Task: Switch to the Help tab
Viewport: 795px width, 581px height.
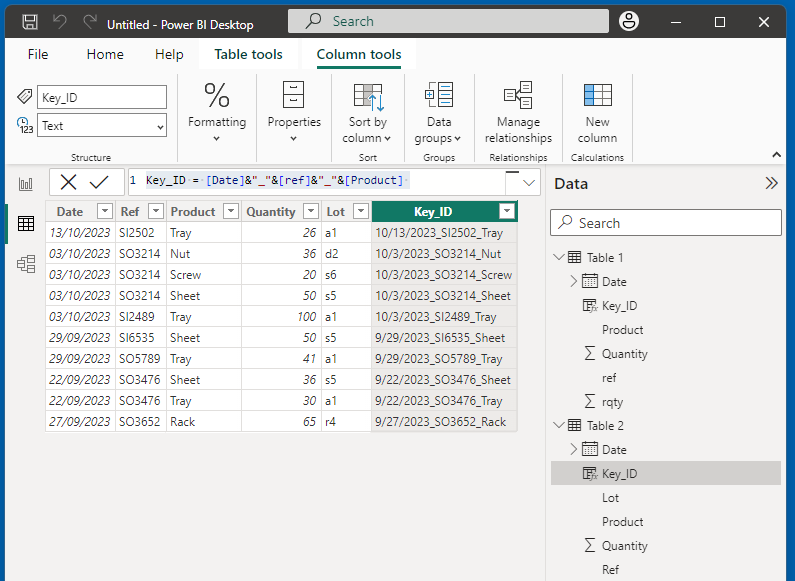Action: pos(169,54)
